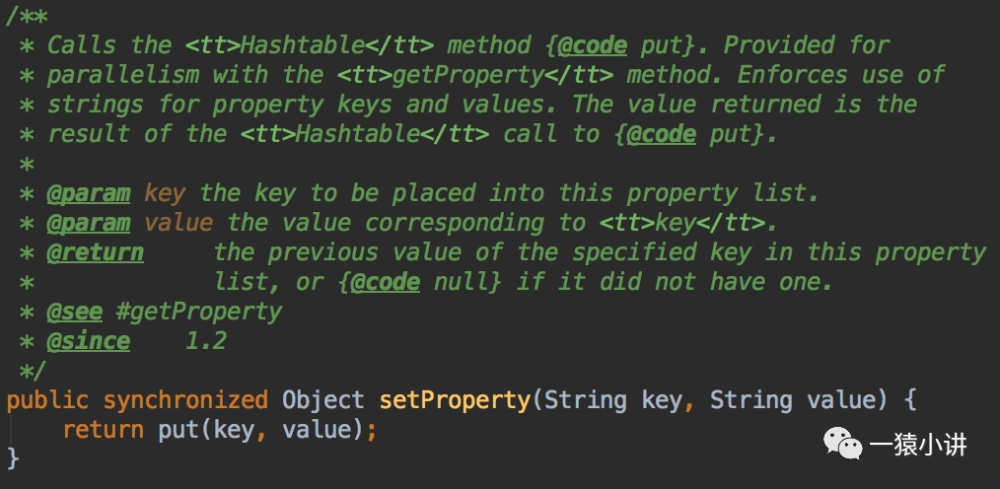Screen dimensions: 1000x489
Task: Click the setProperty method name
Action: [454, 401]
